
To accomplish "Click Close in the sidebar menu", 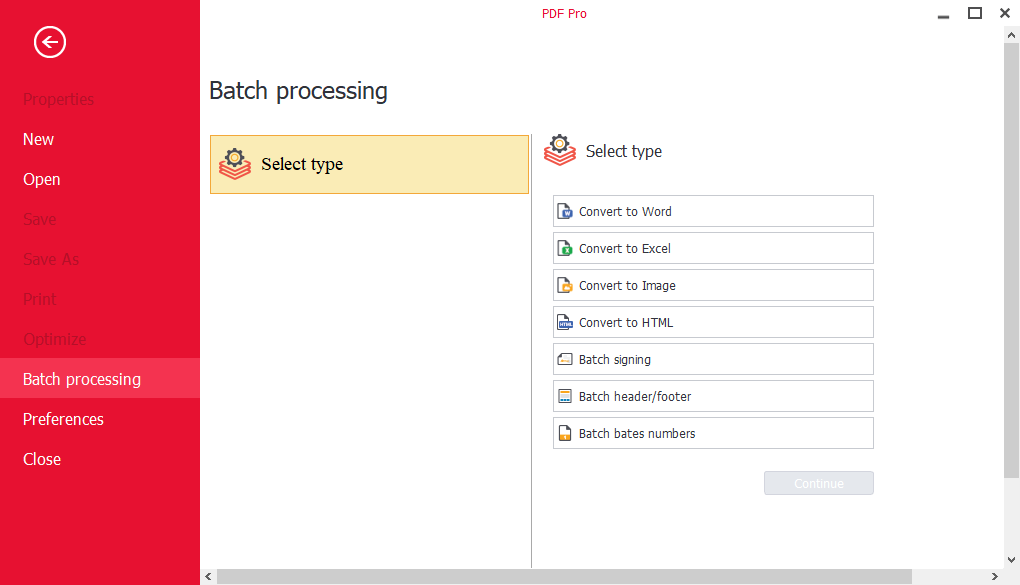I will (x=100, y=459).
